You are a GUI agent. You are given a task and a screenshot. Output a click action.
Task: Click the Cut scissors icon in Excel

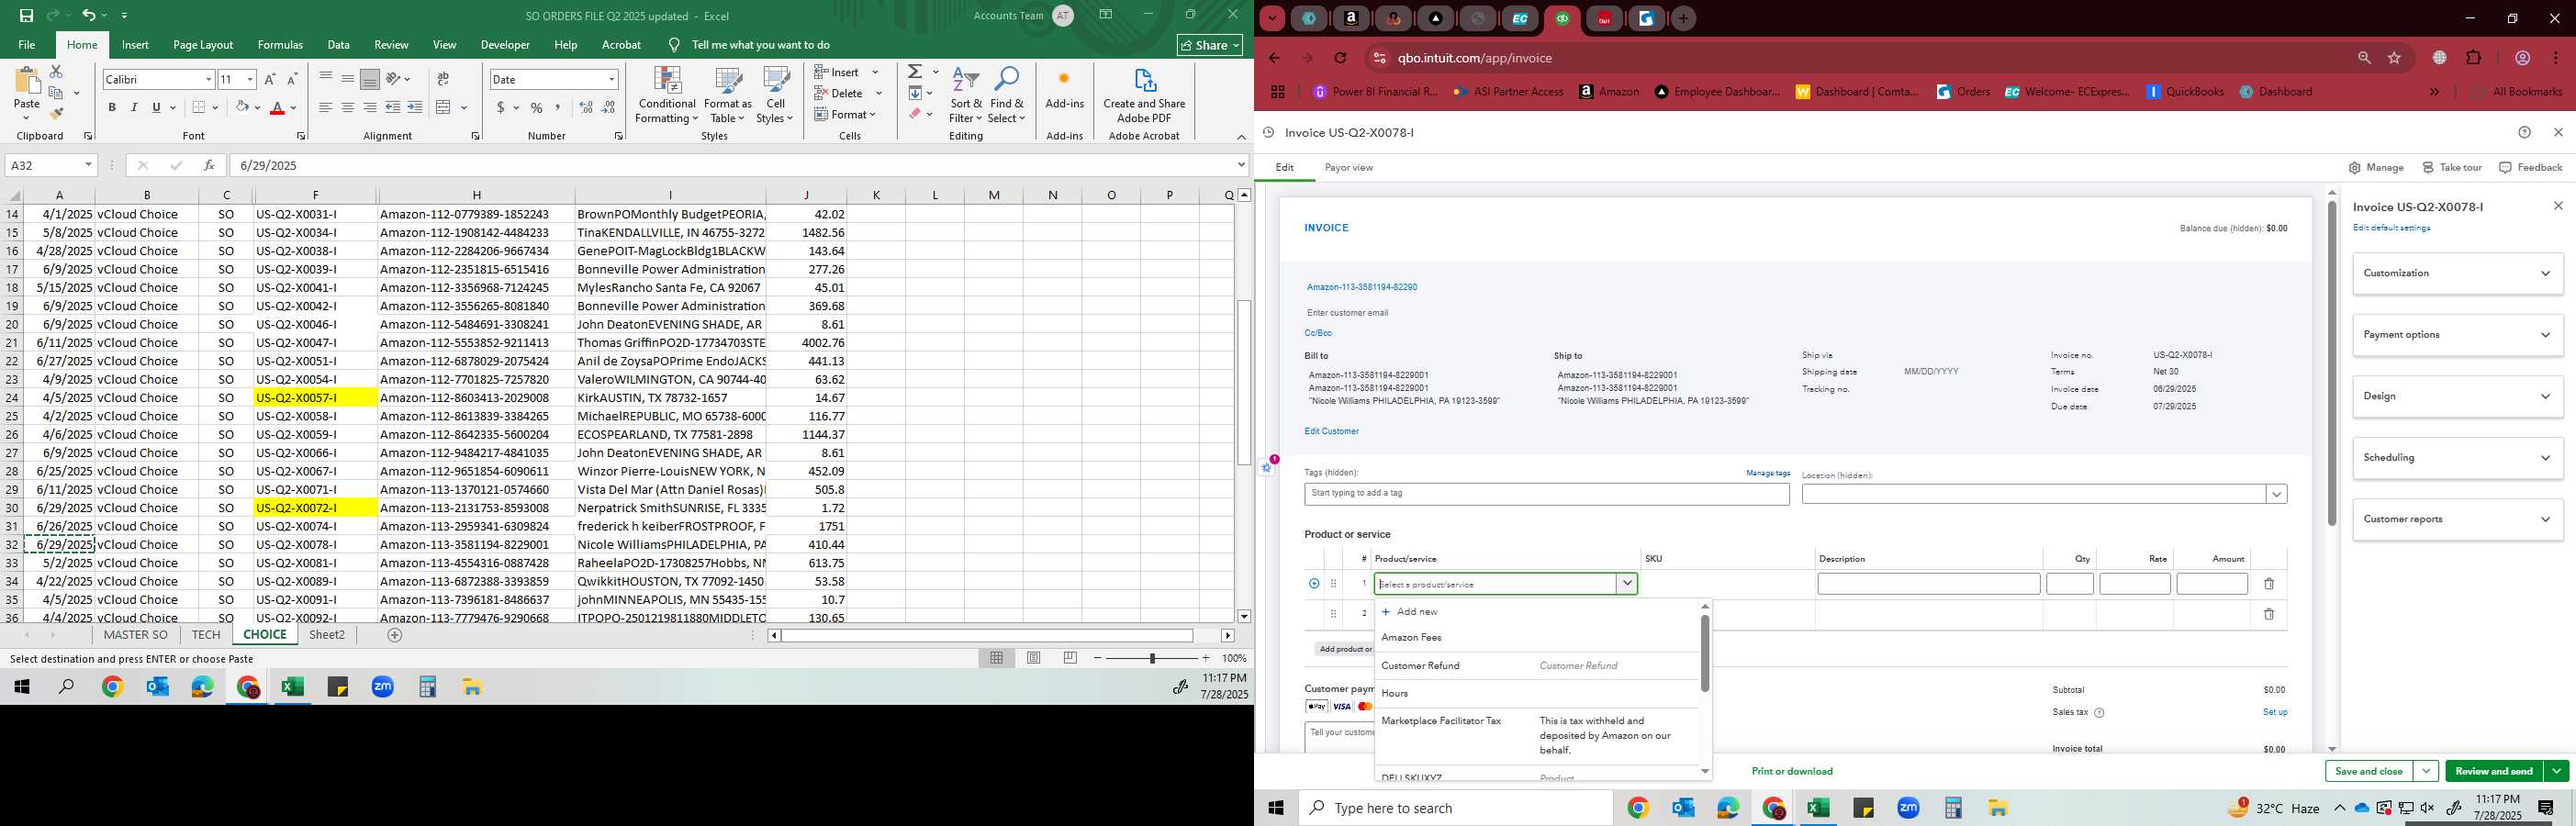tap(56, 72)
